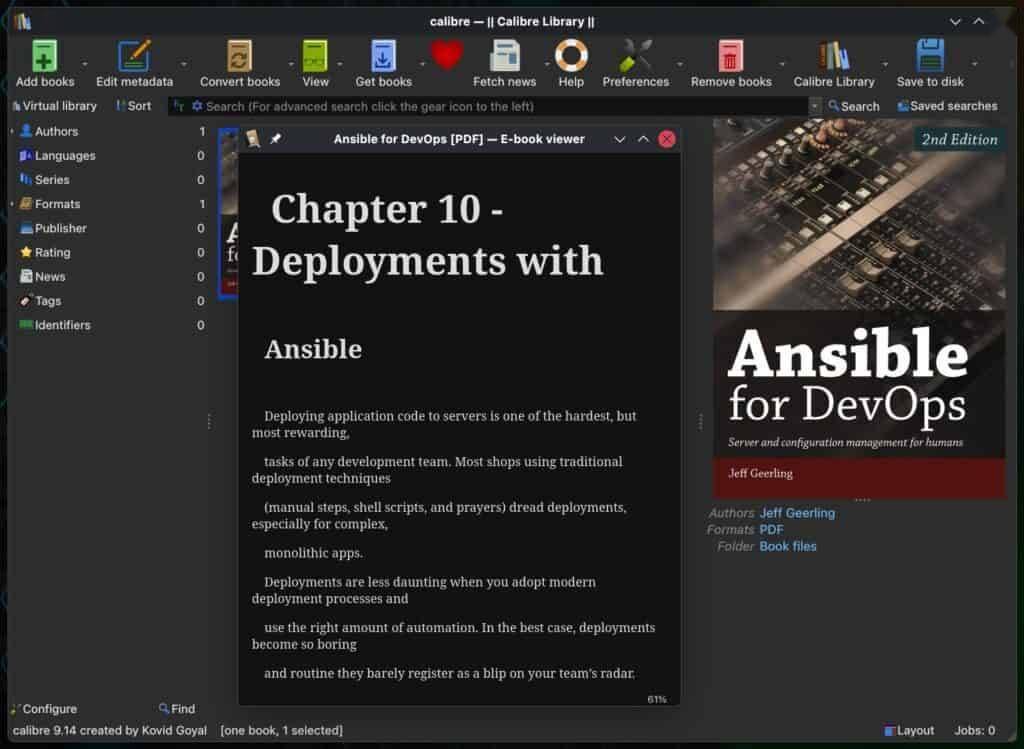1024x749 pixels.
Task: Click the left panel splitter handle
Action: [209, 422]
